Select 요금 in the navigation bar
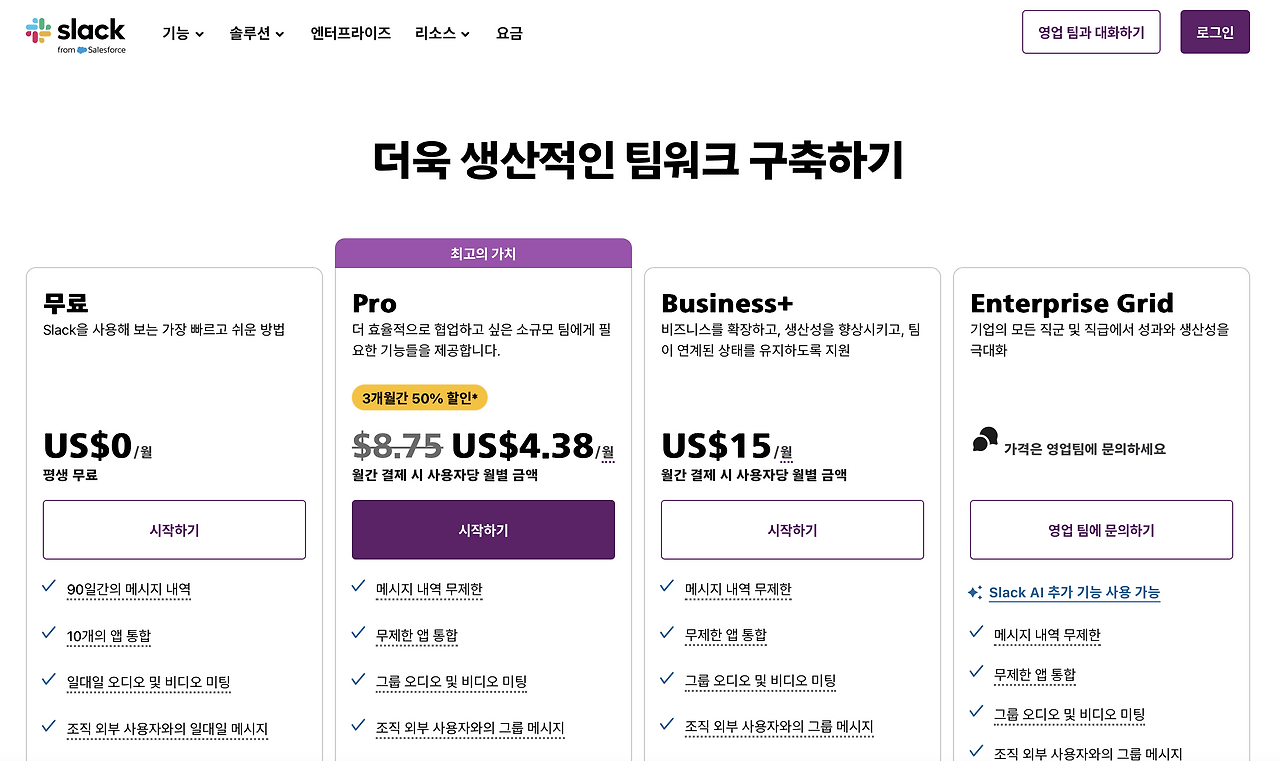Image resolution: width=1280 pixels, height=761 pixels. pos(509,33)
